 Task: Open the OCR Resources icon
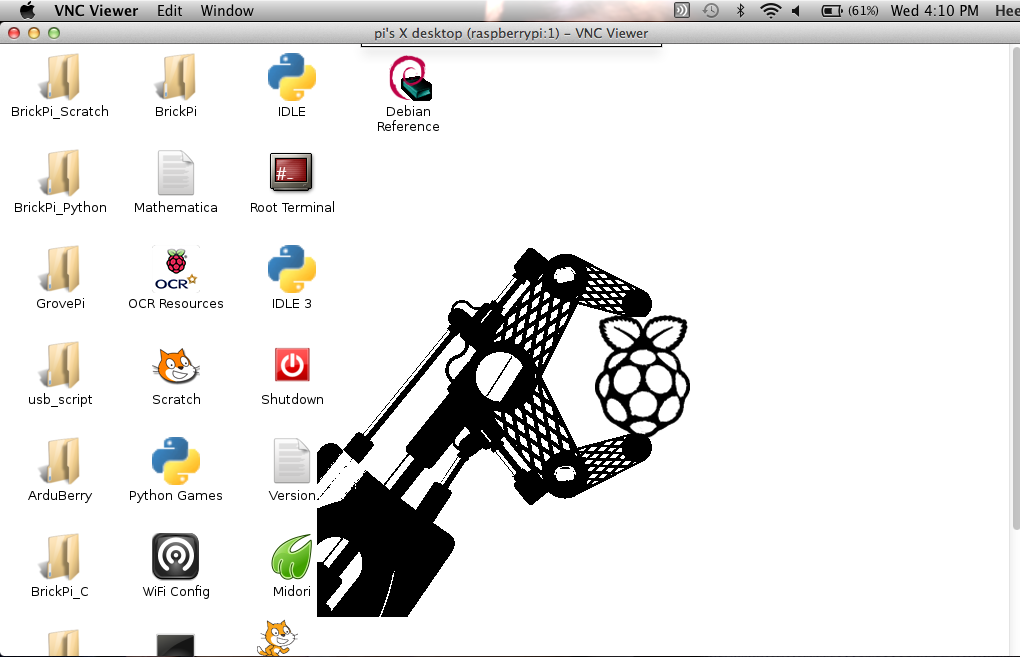point(176,269)
